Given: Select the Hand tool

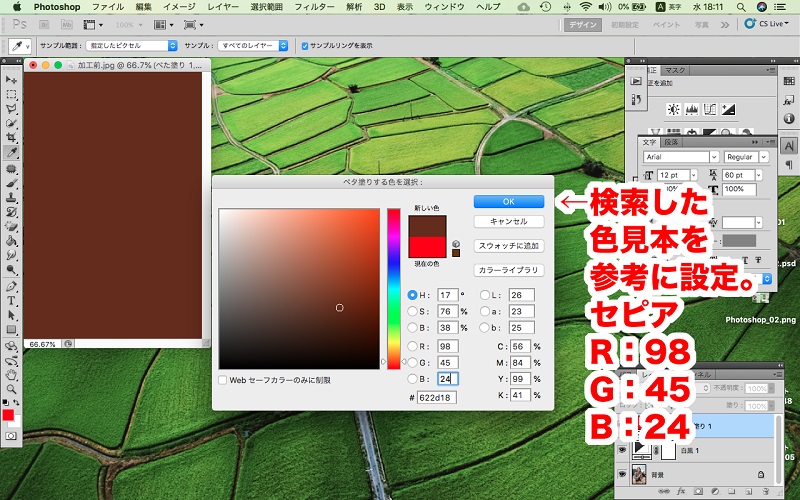Looking at the screenshot, I should (11, 376).
